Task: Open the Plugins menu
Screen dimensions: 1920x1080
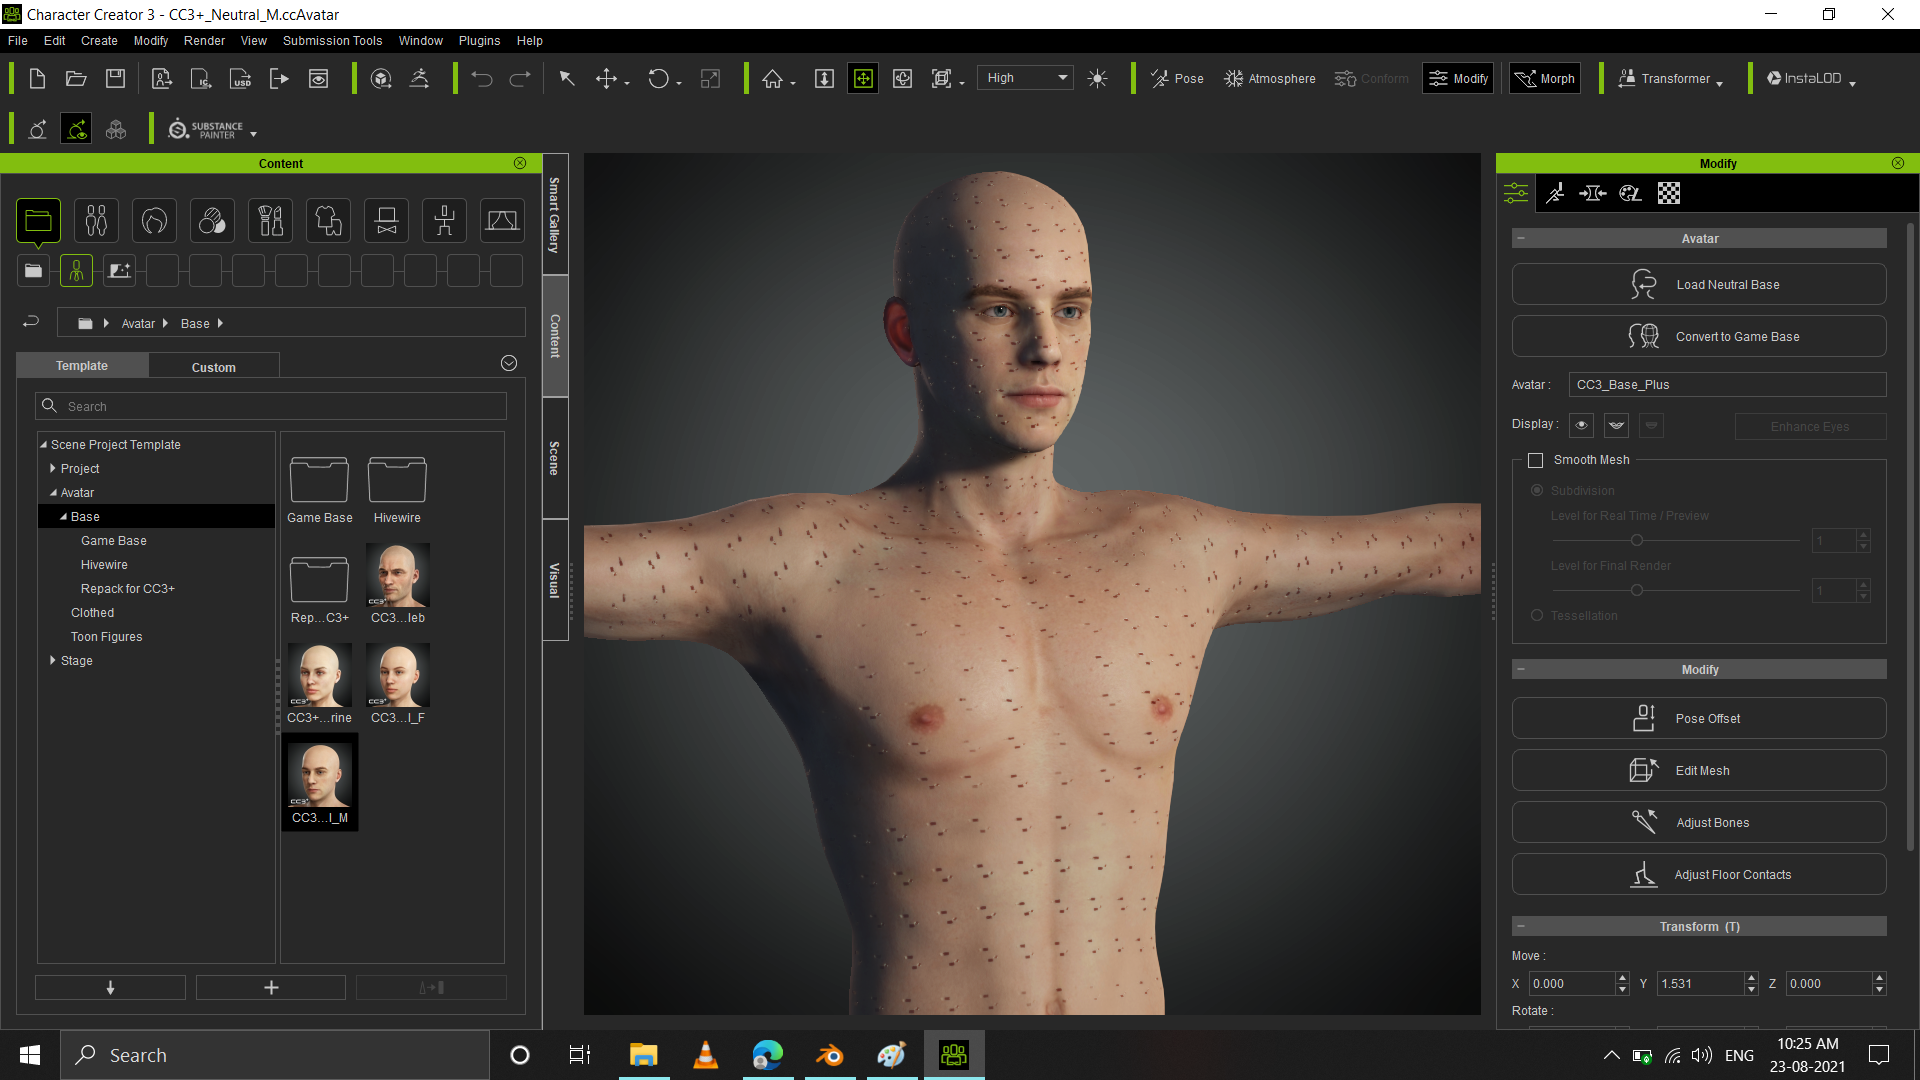Action: 479,41
